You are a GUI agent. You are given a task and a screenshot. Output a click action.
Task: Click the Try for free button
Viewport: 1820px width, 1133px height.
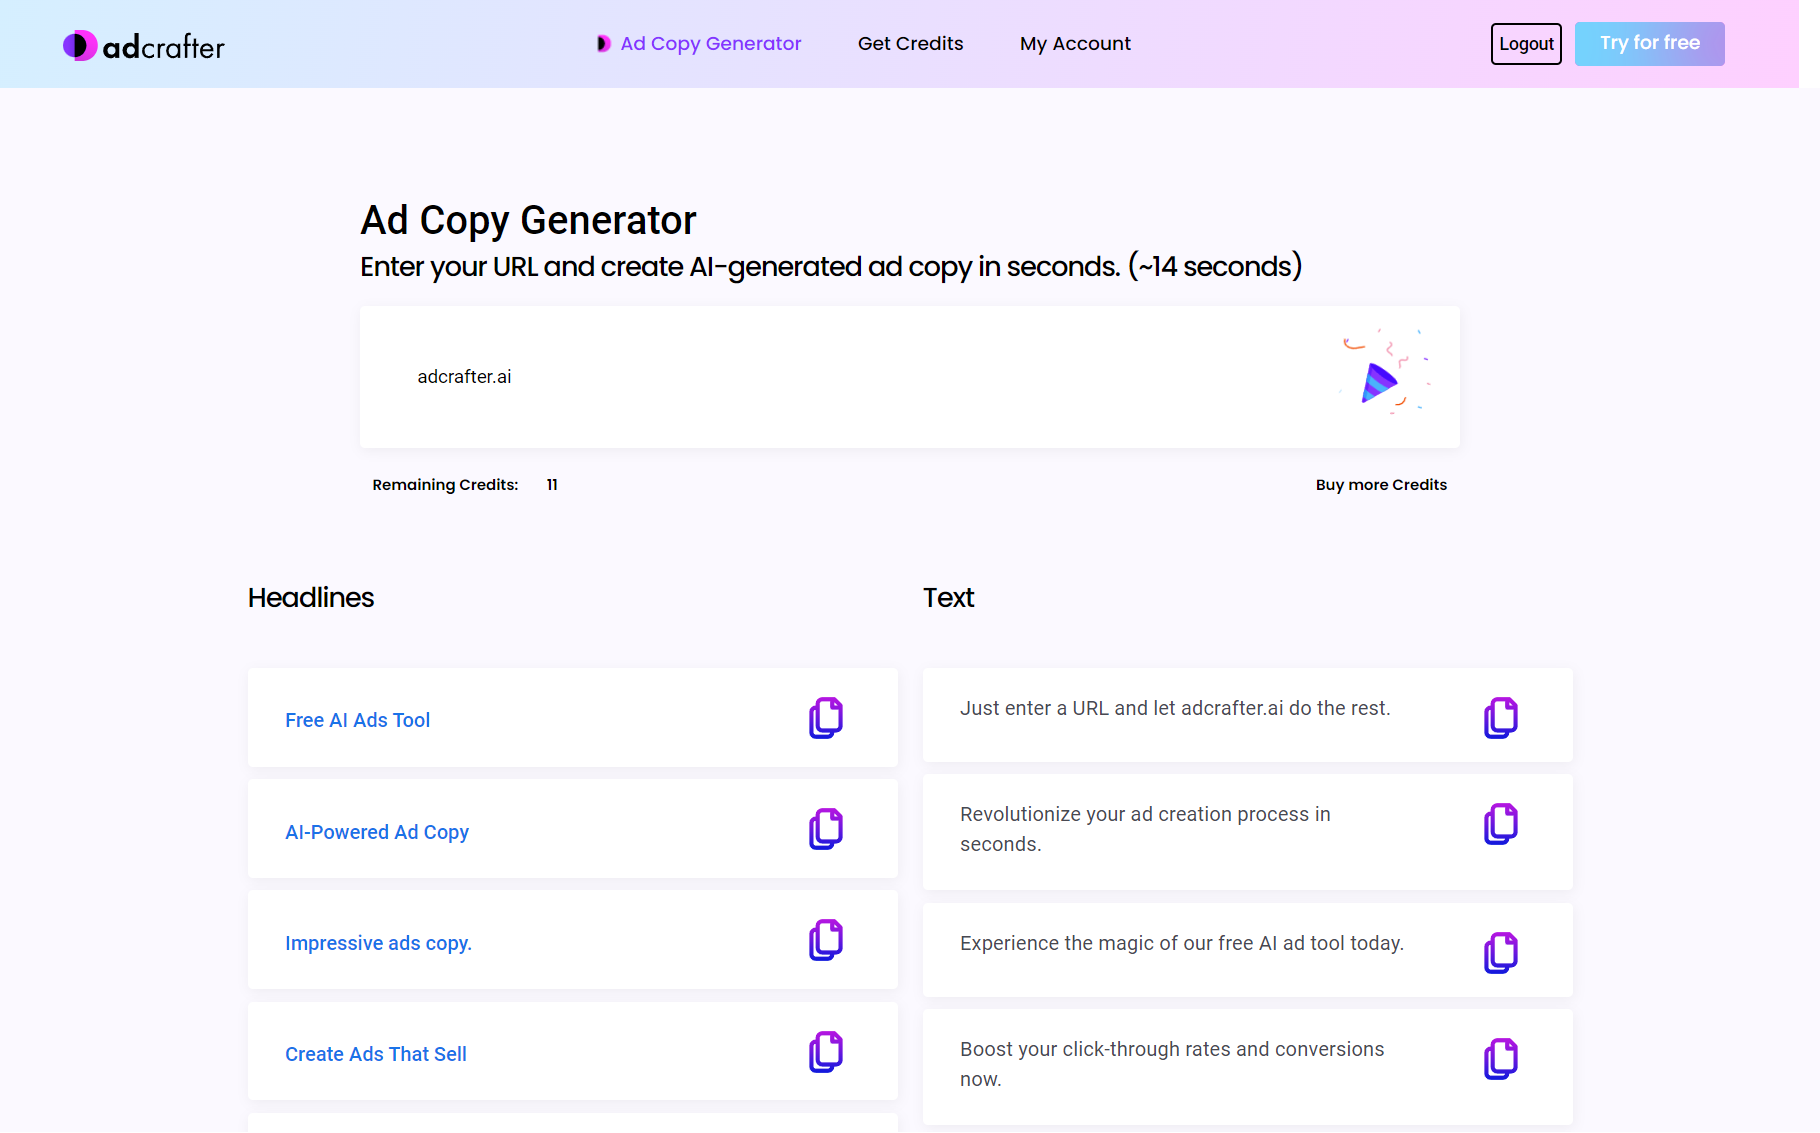[1649, 44]
